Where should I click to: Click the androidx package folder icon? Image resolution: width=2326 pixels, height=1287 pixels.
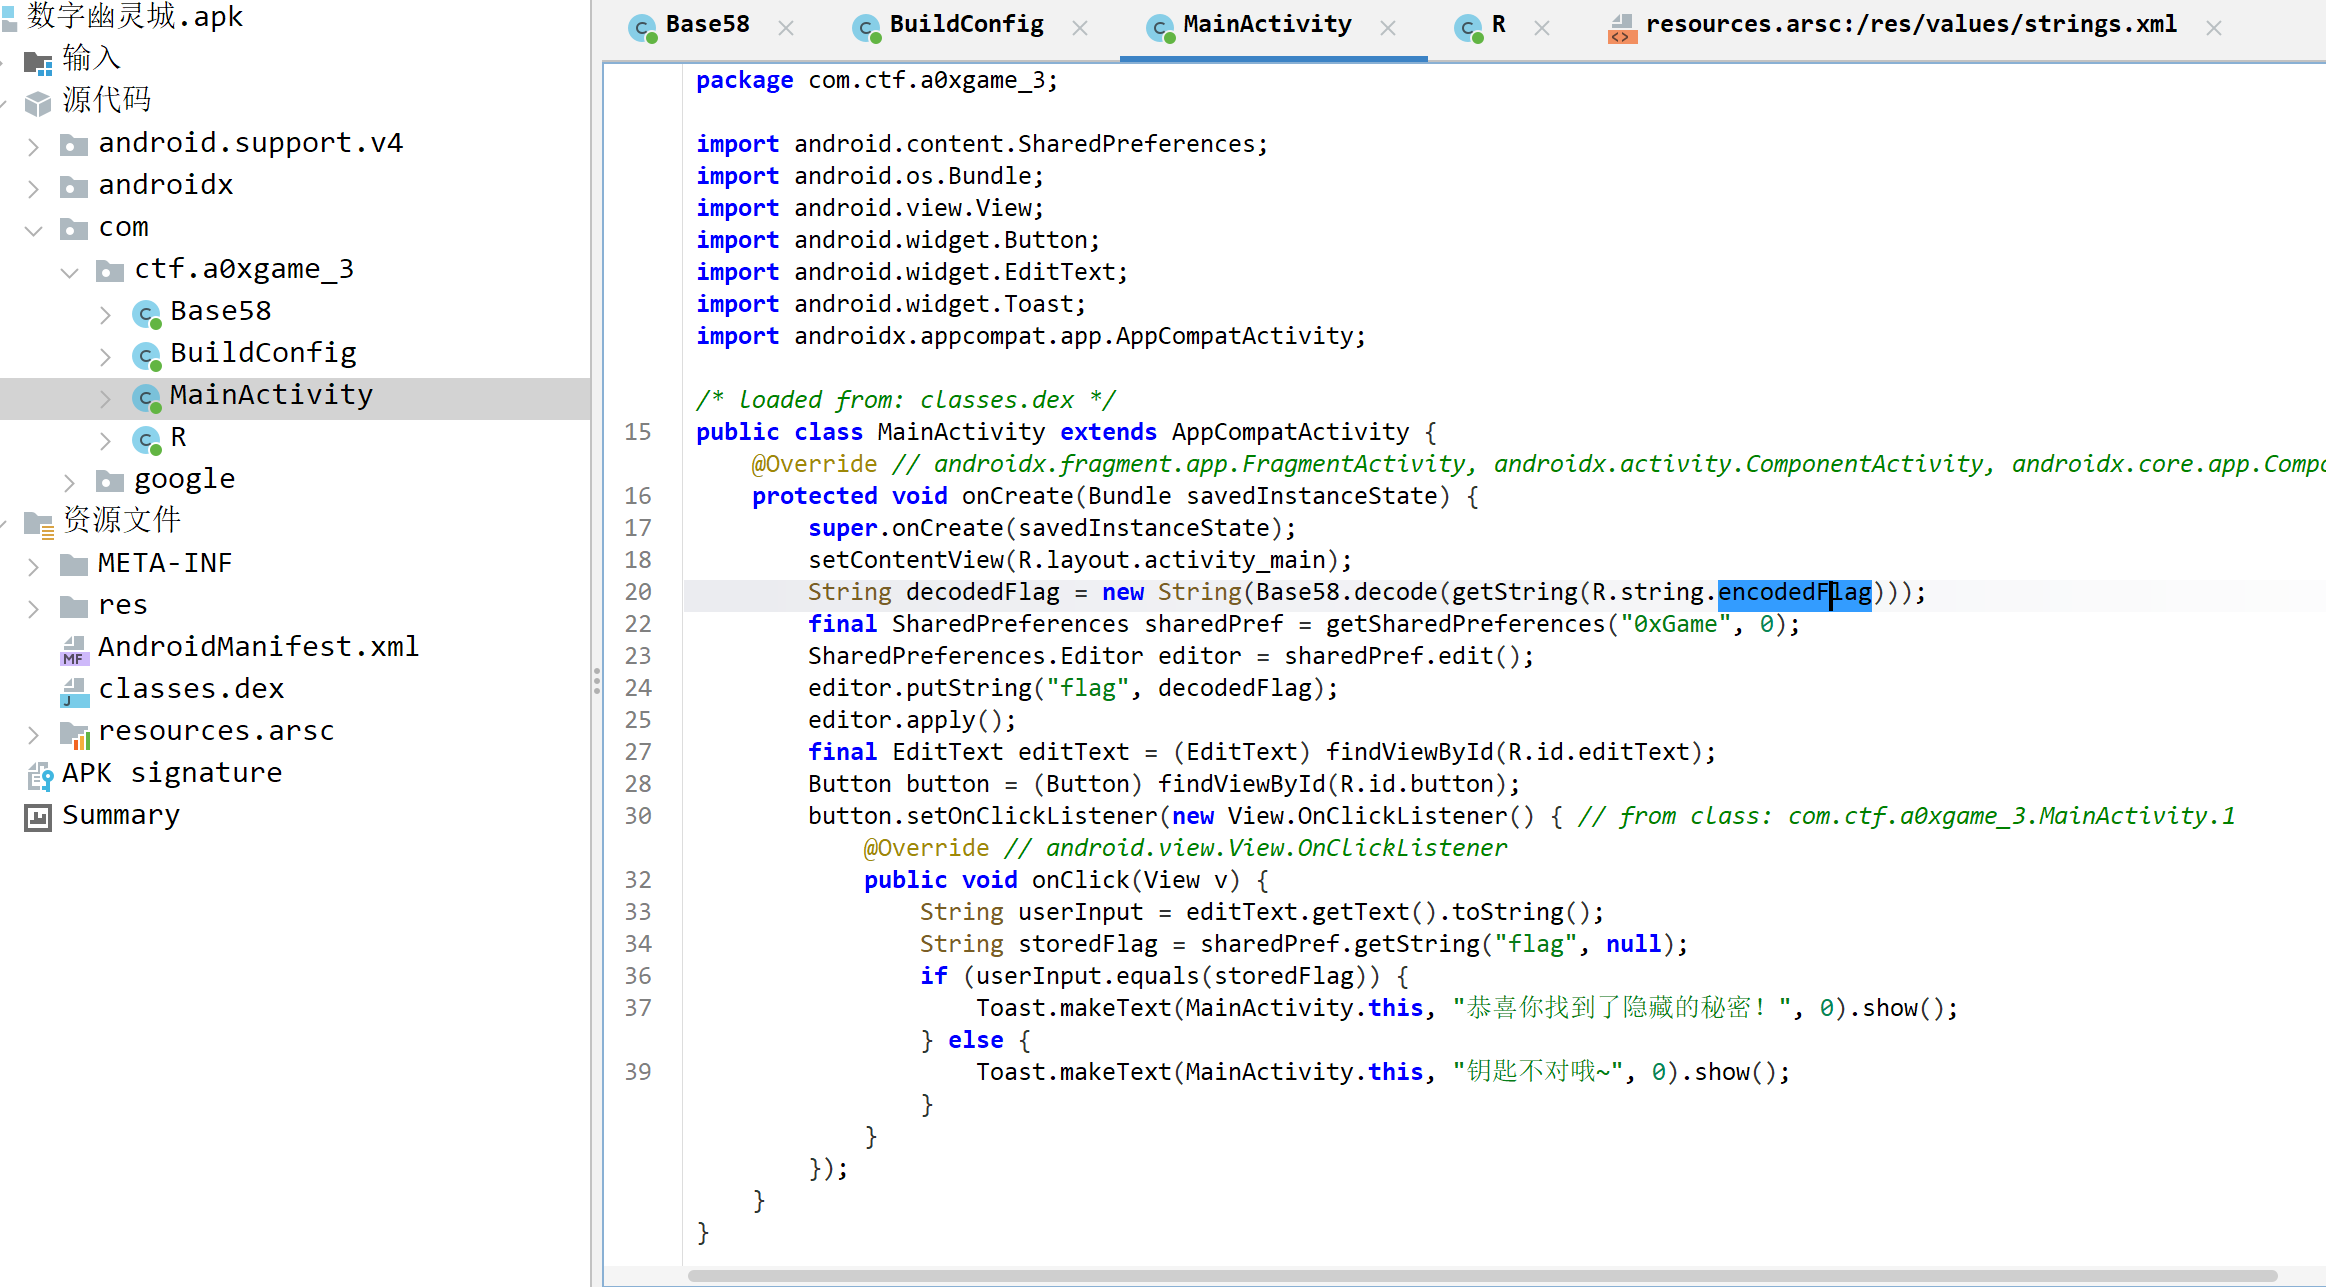pyautogui.click(x=74, y=188)
